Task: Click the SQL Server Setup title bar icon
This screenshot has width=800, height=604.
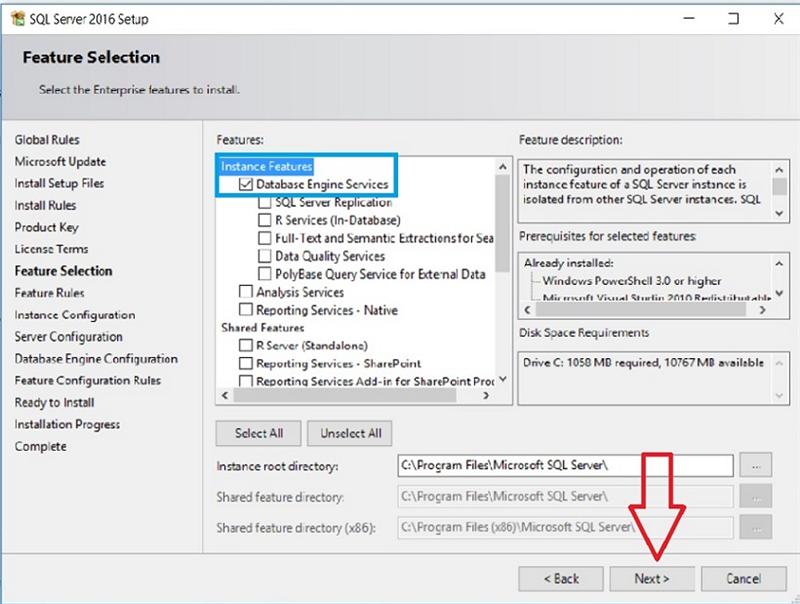Action: pyautogui.click(x=18, y=19)
